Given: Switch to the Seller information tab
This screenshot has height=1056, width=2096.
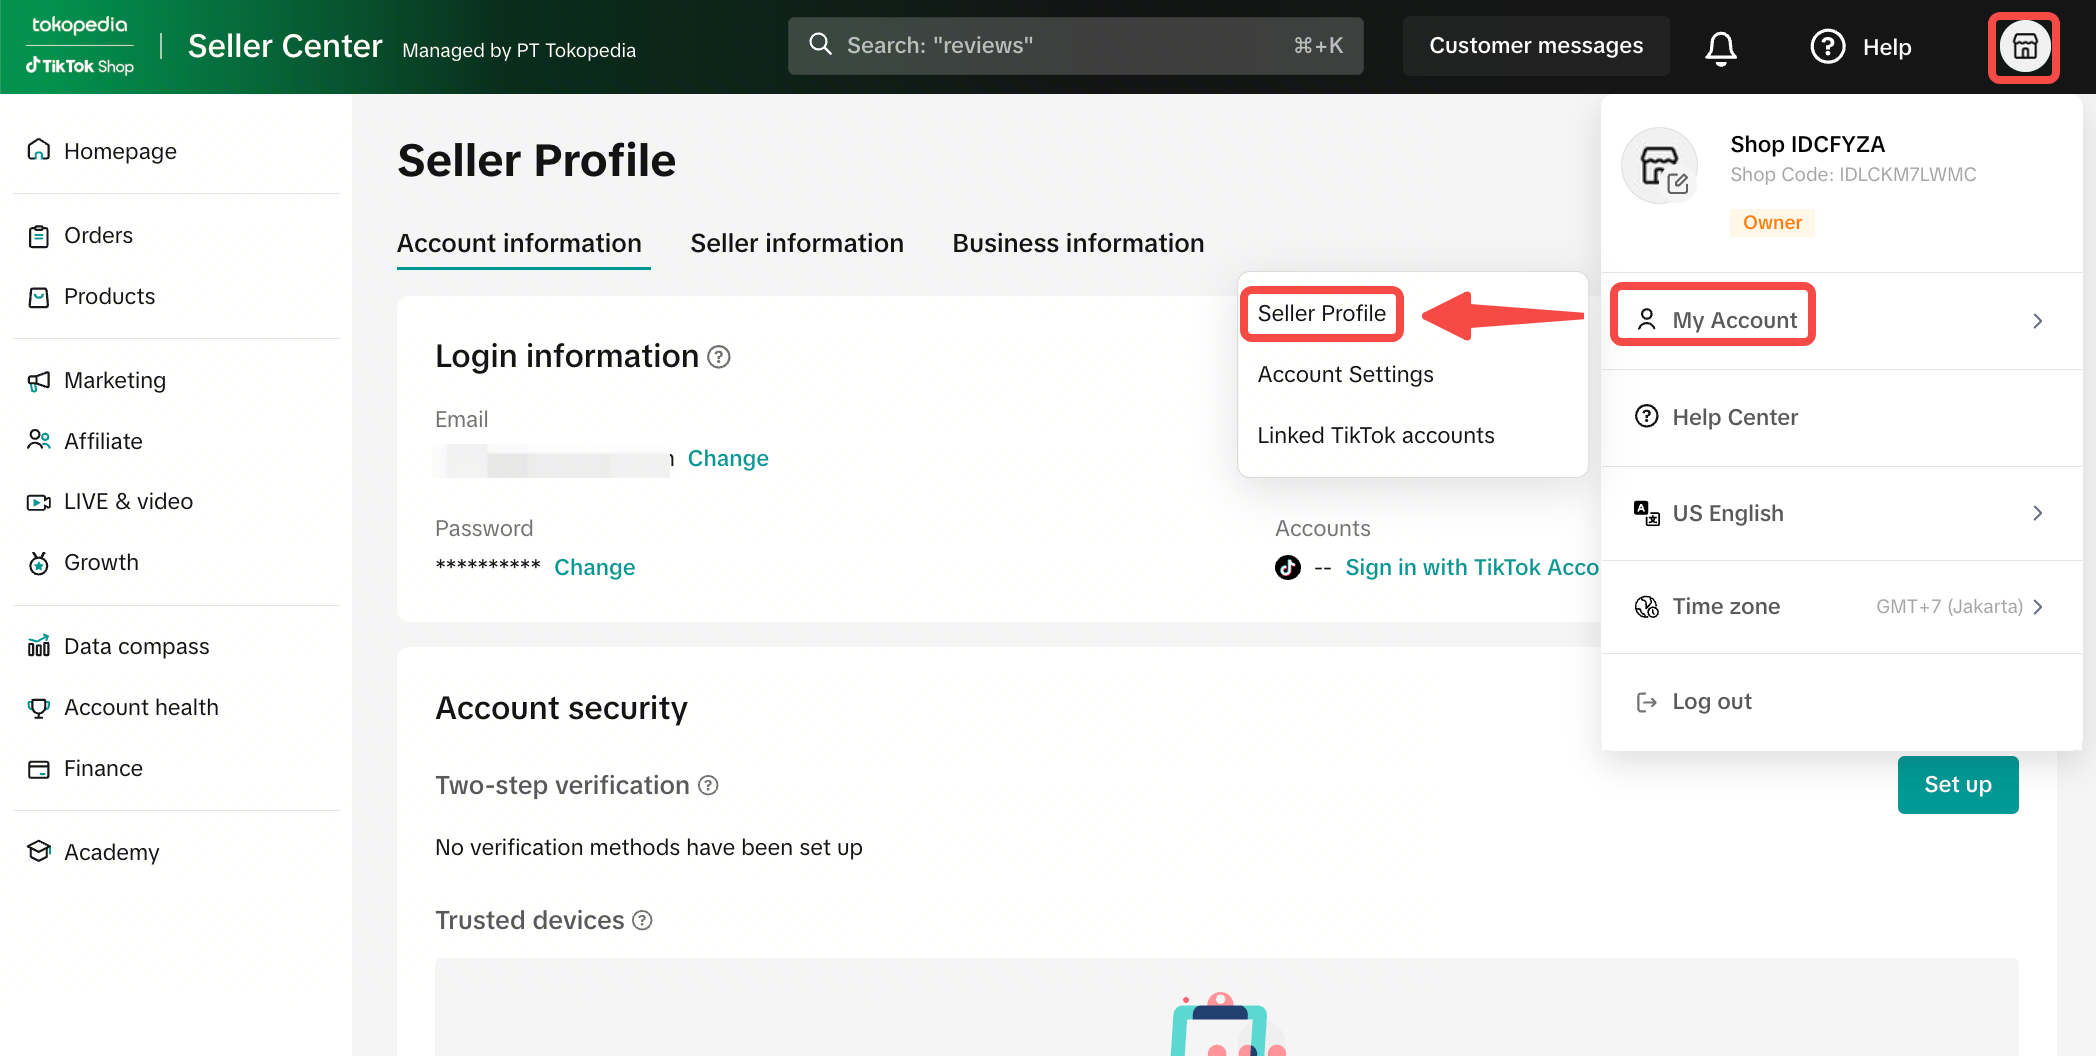Looking at the screenshot, I should [x=796, y=244].
